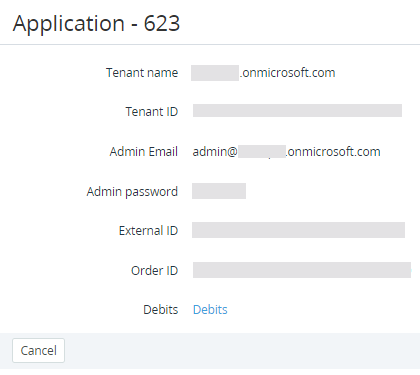
Task: Open the Debits link
Action: (210, 310)
